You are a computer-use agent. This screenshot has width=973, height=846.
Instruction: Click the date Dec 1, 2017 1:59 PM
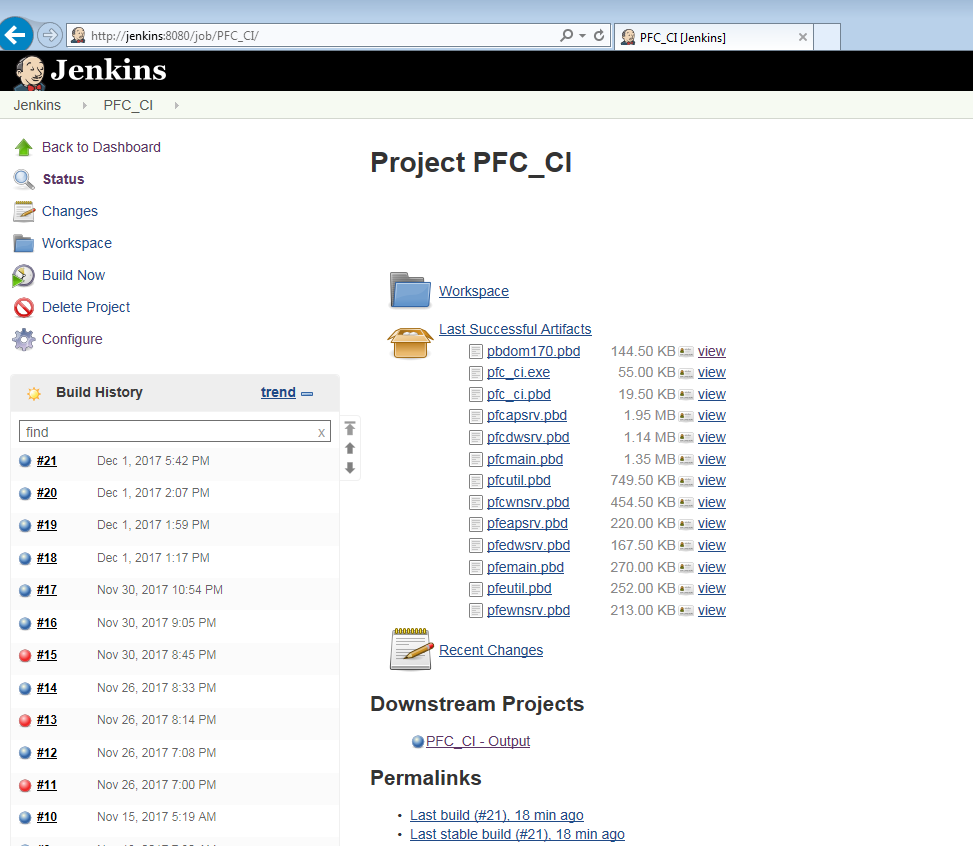coord(153,525)
